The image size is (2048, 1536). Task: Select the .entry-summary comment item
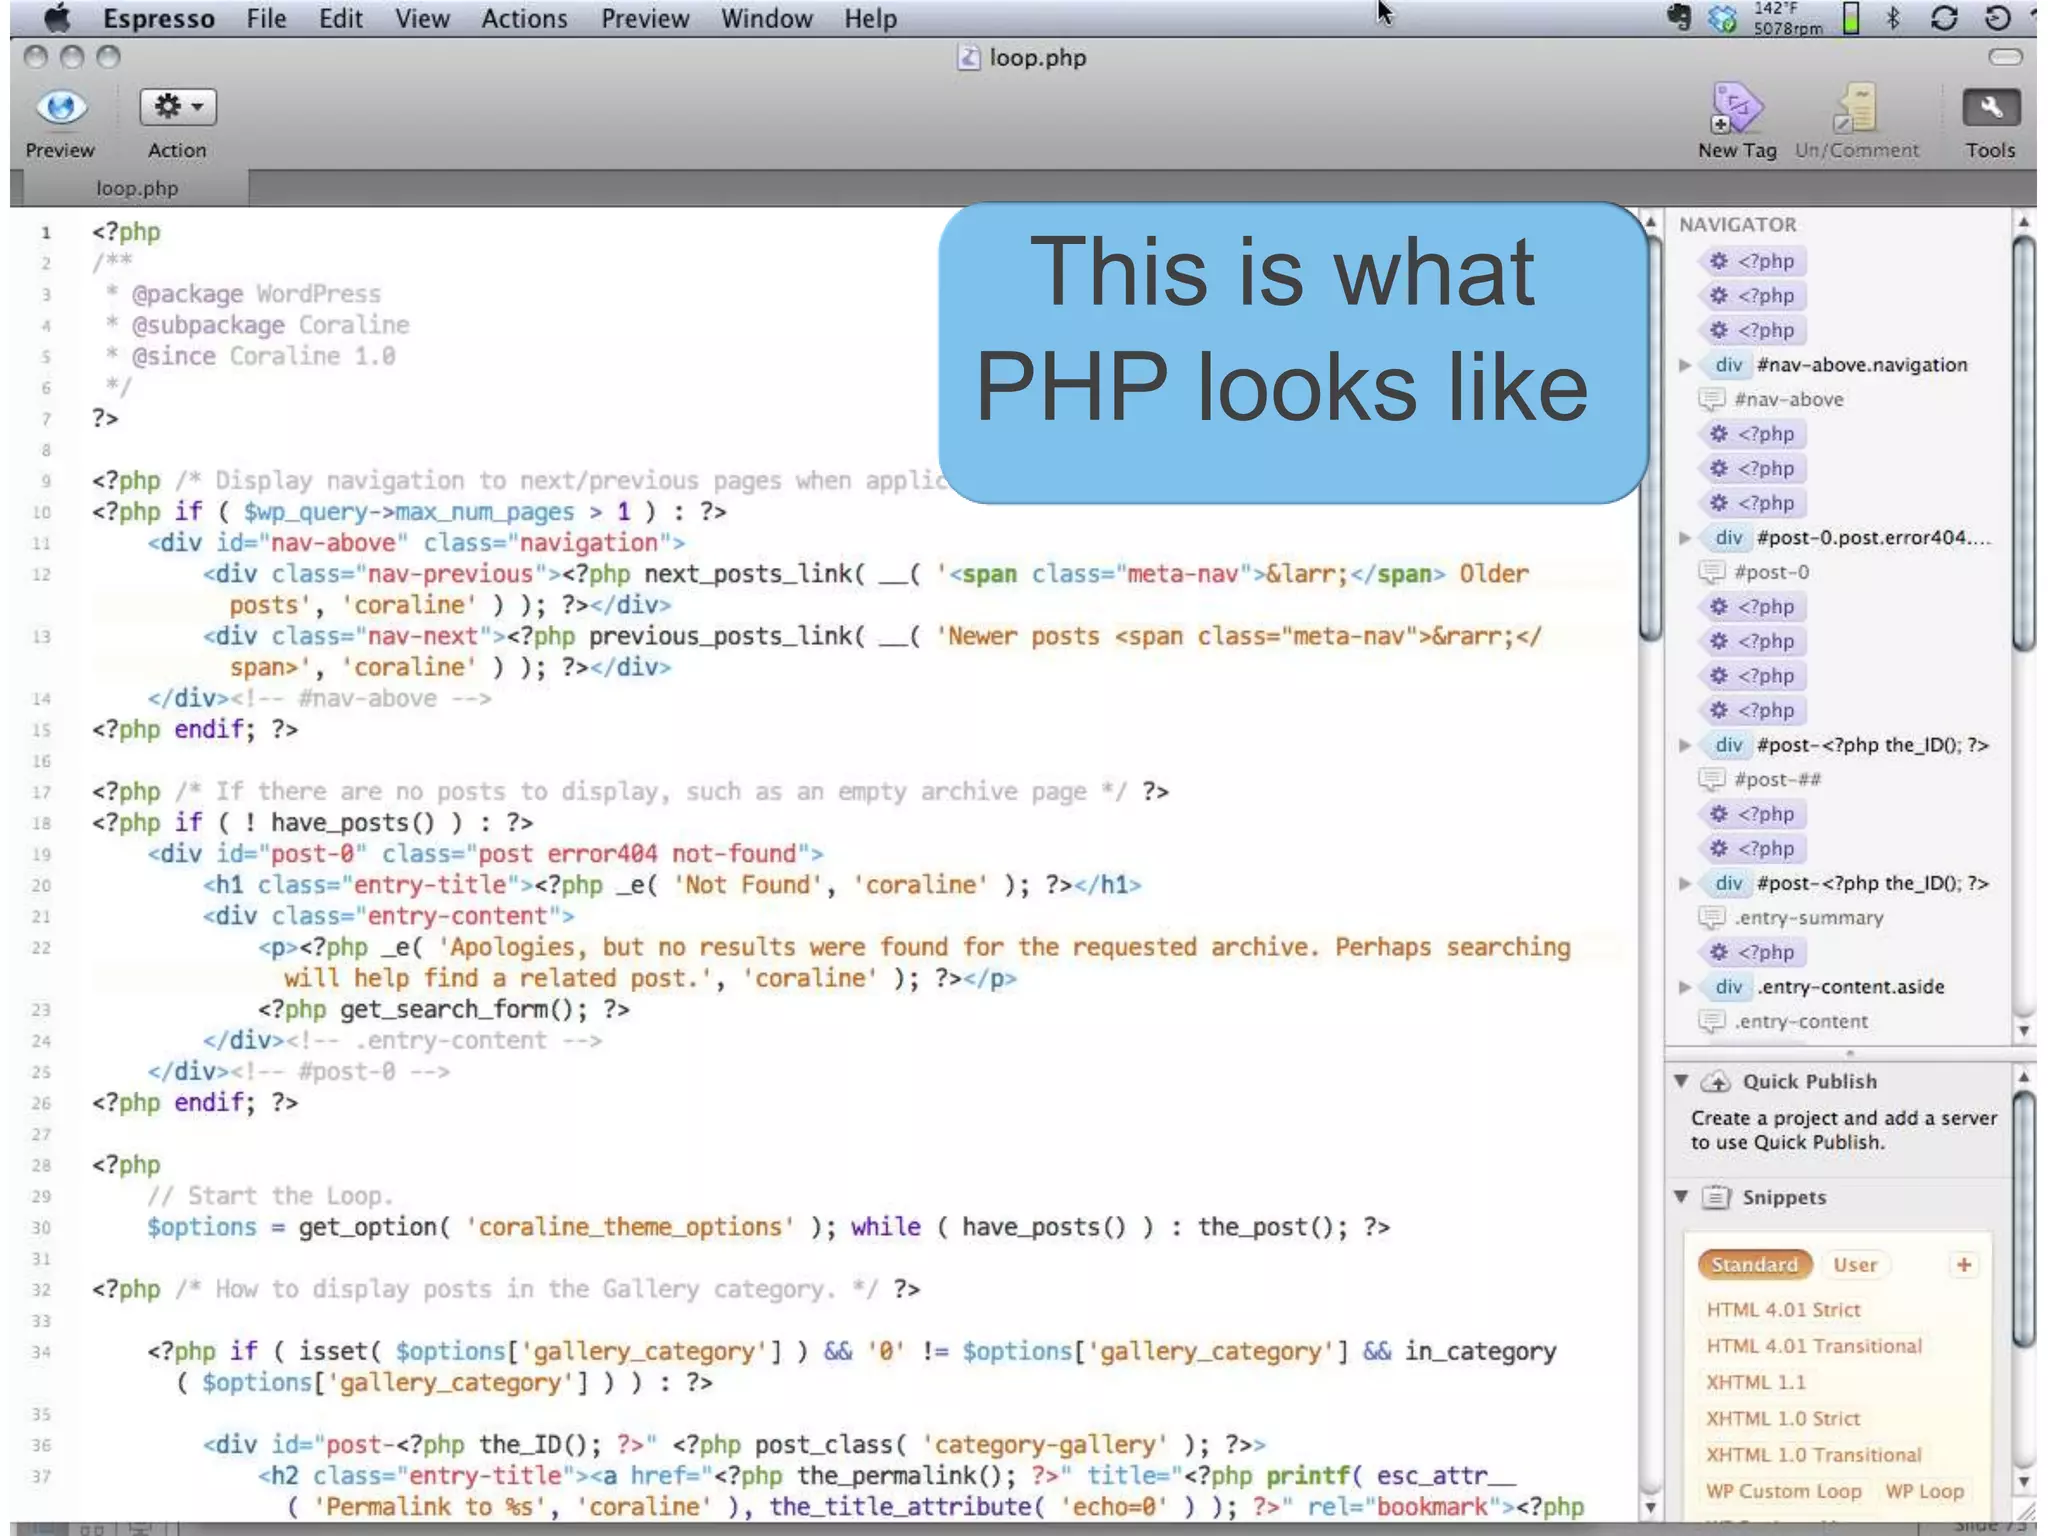tap(1791, 918)
